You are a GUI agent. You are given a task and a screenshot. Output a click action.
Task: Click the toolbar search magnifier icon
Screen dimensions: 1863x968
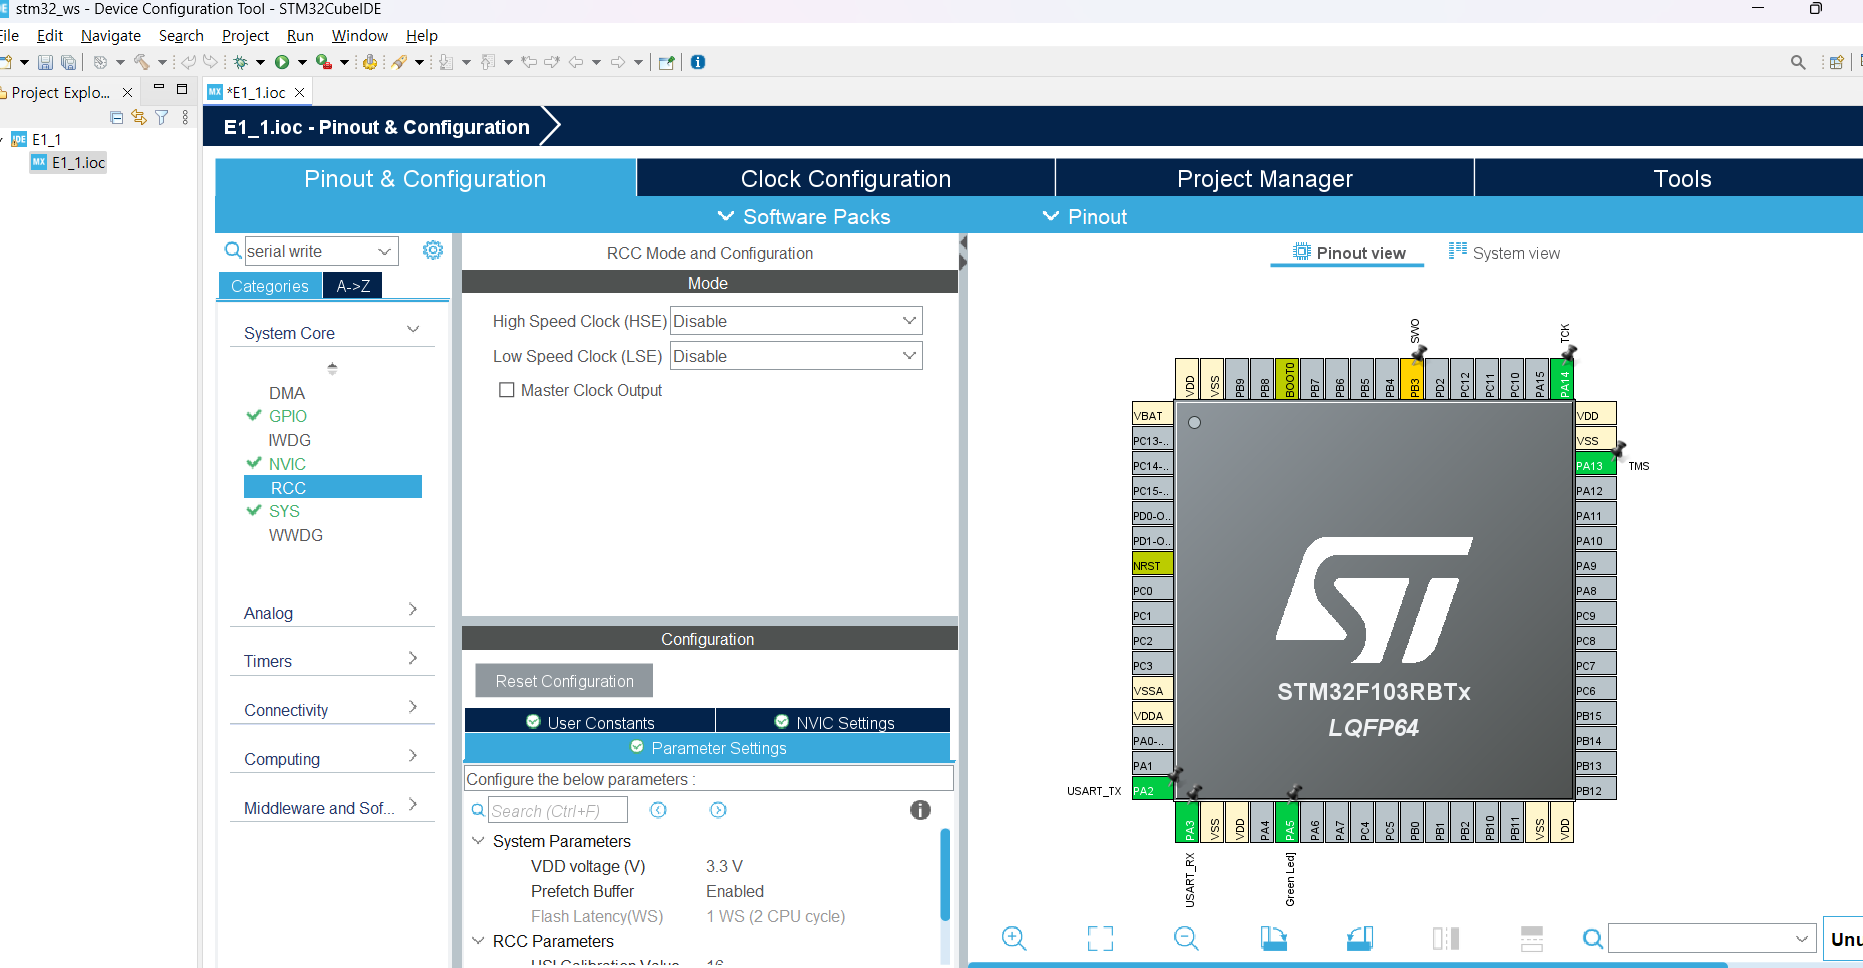click(x=1798, y=62)
